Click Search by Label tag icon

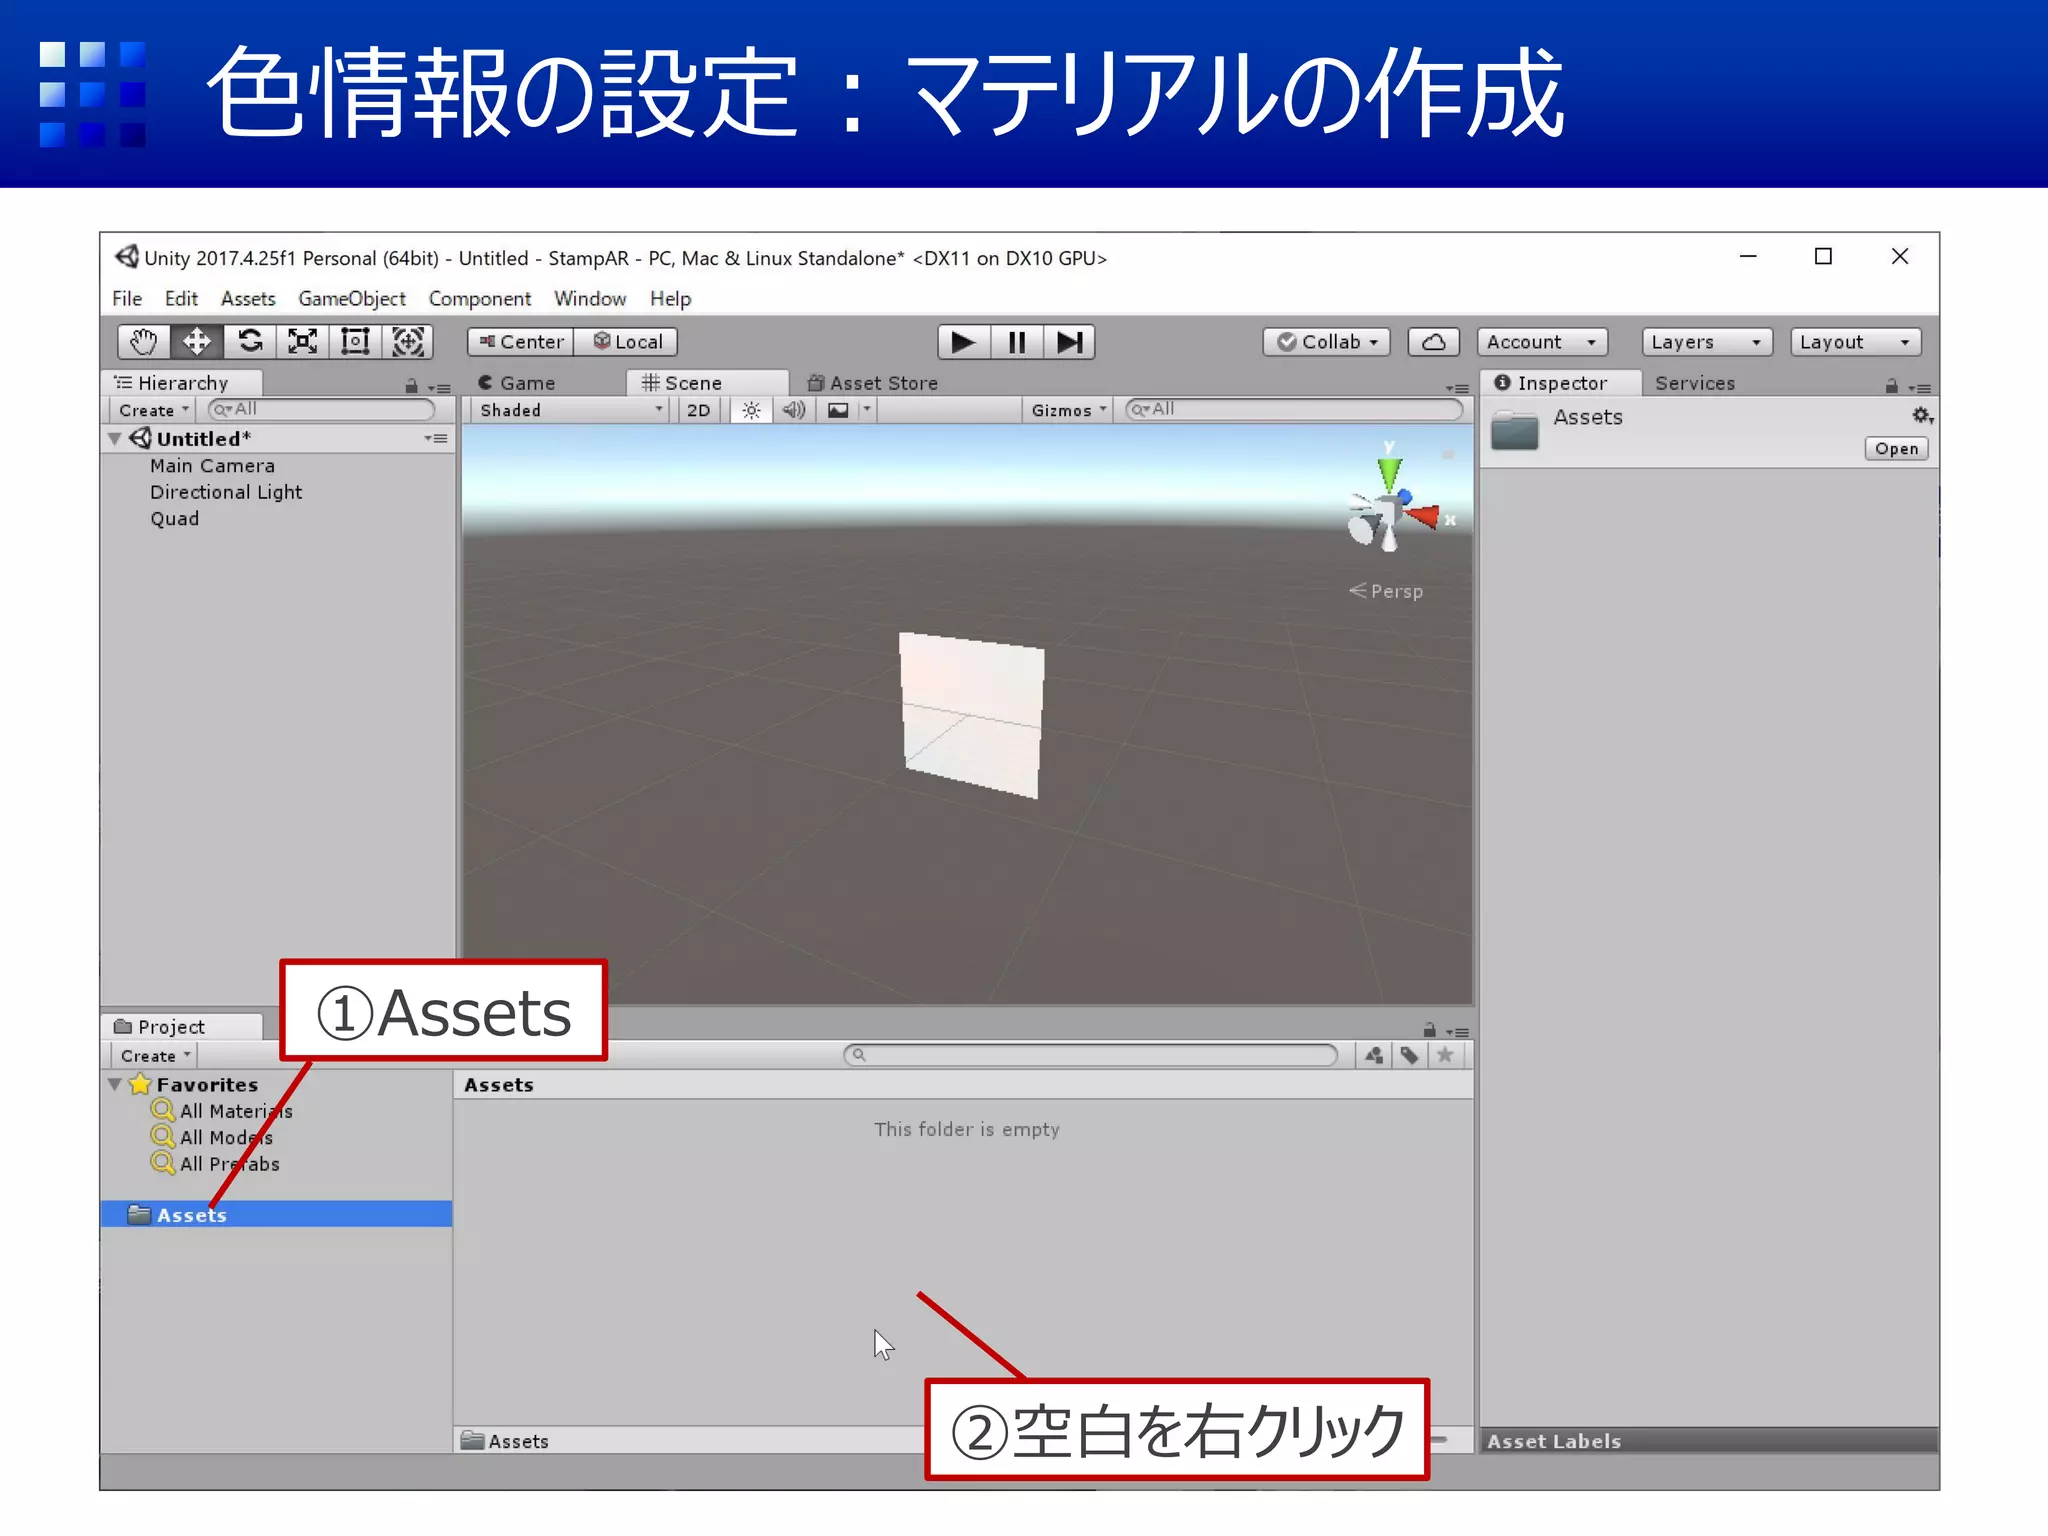click(x=1409, y=1055)
